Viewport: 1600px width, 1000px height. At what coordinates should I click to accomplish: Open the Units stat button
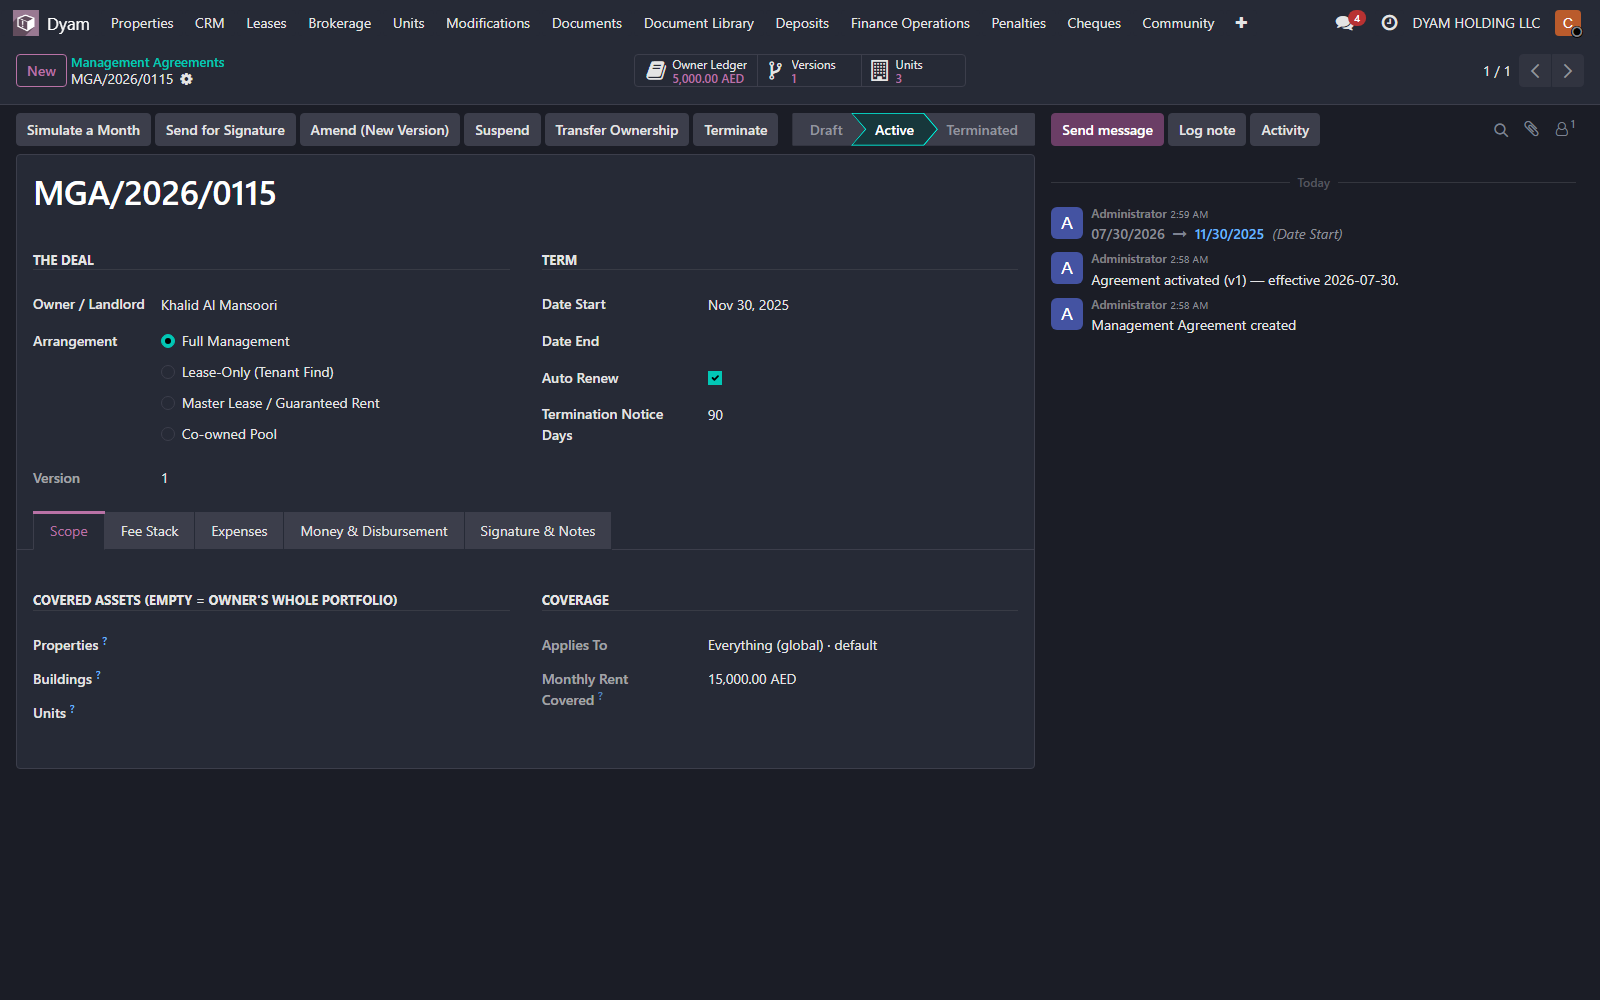[913, 71]
